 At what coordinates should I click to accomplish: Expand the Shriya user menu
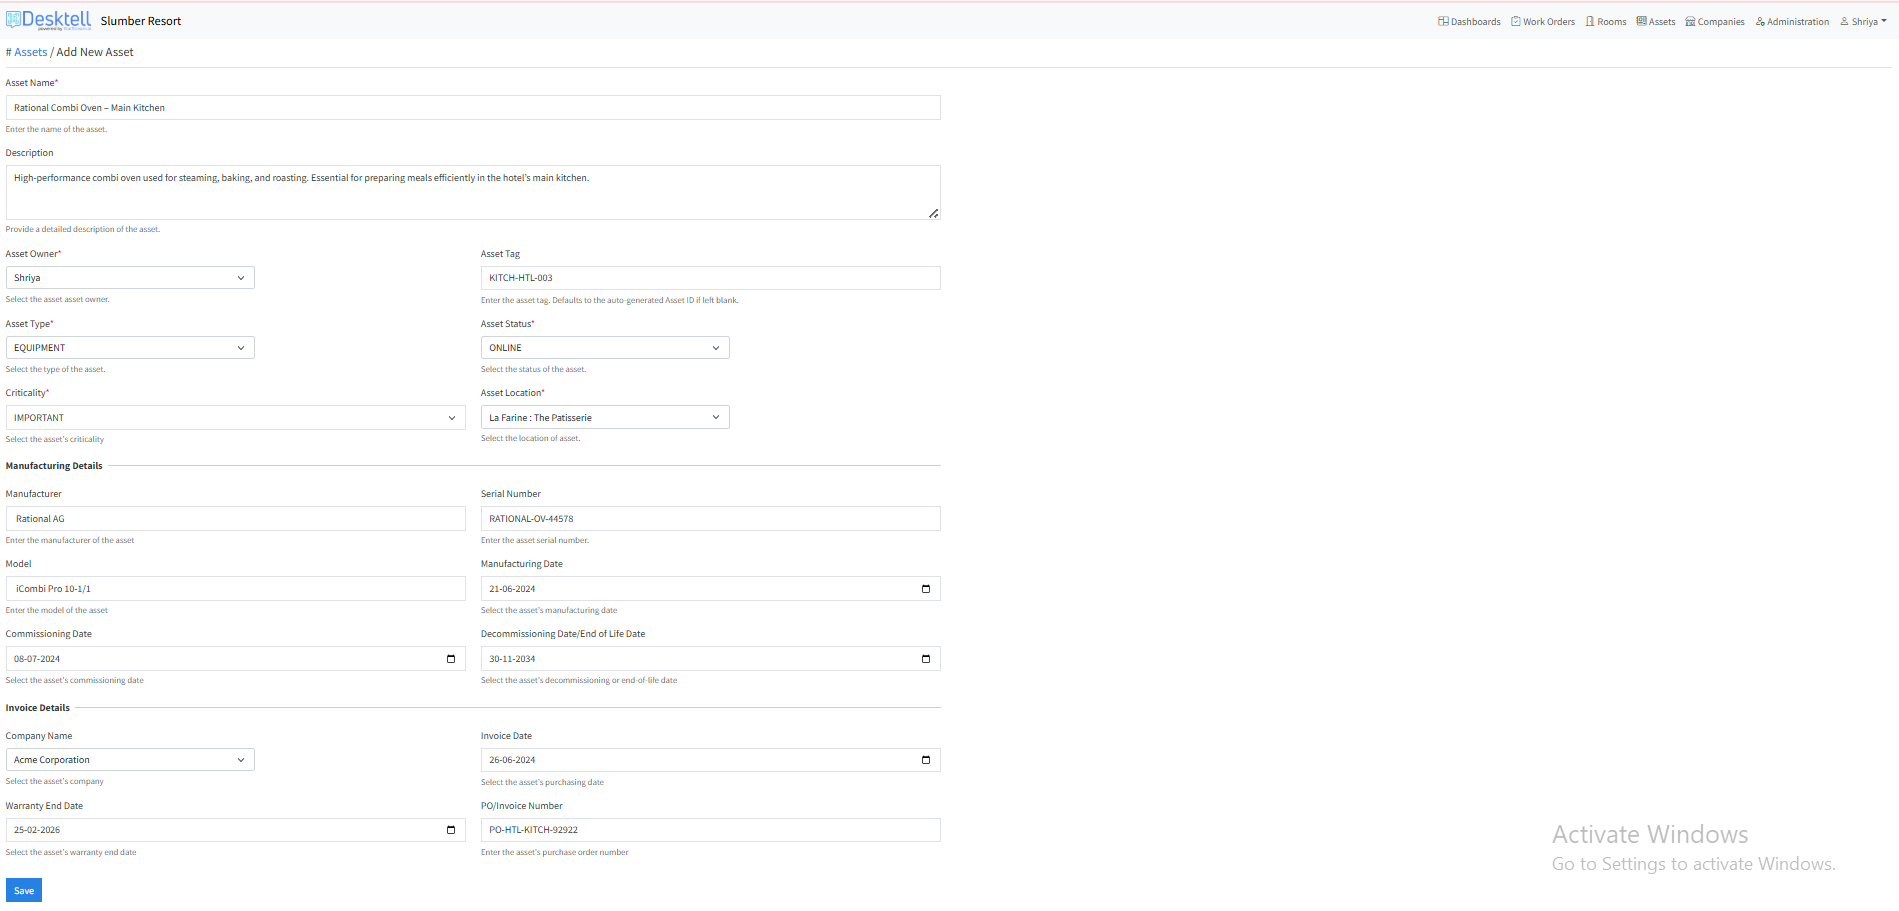tap(1863, 22)
